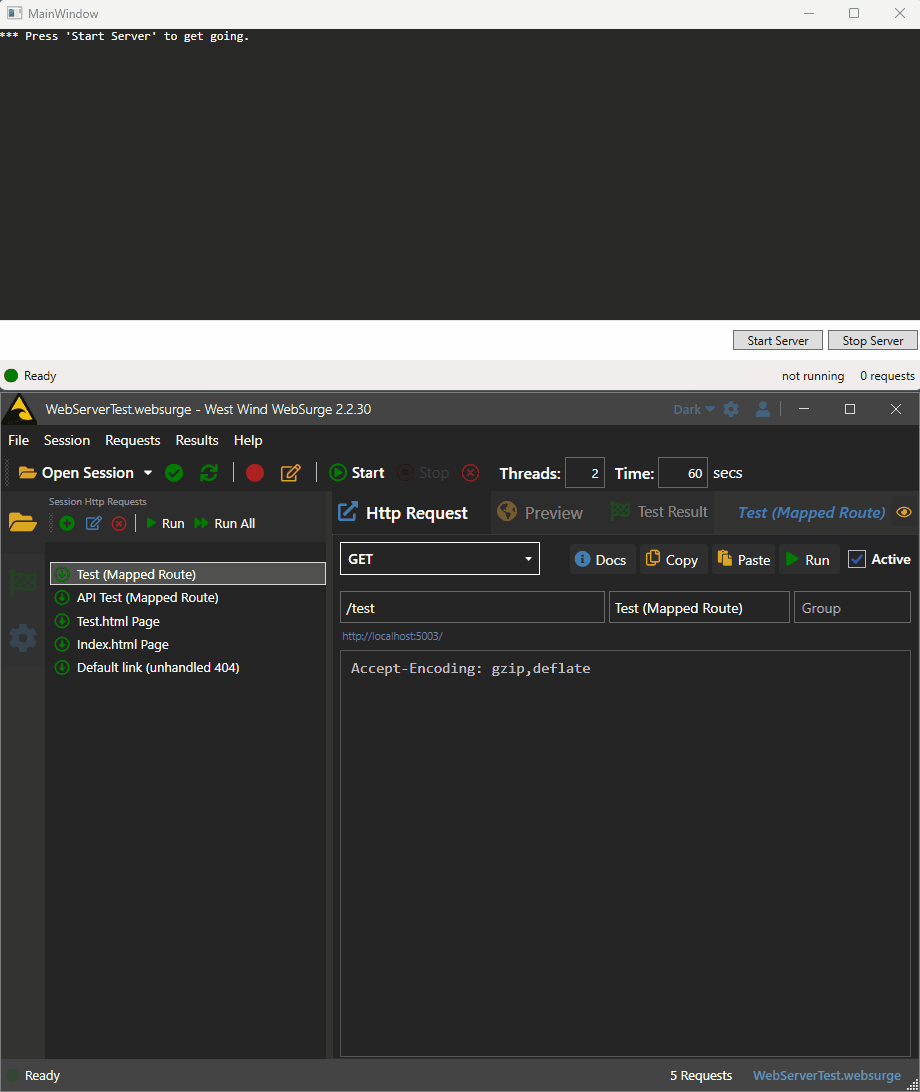Open the checkered flag results icon in the left sidebar

(22, 581)
